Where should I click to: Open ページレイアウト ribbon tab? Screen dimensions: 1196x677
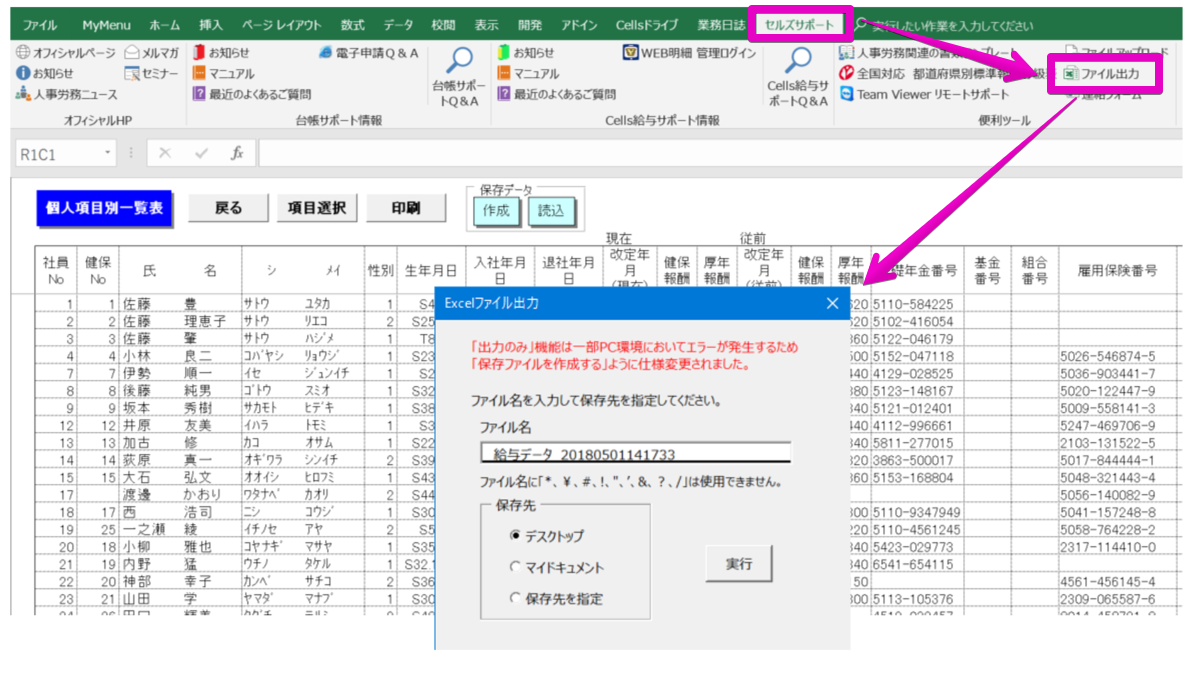point(281,25)
